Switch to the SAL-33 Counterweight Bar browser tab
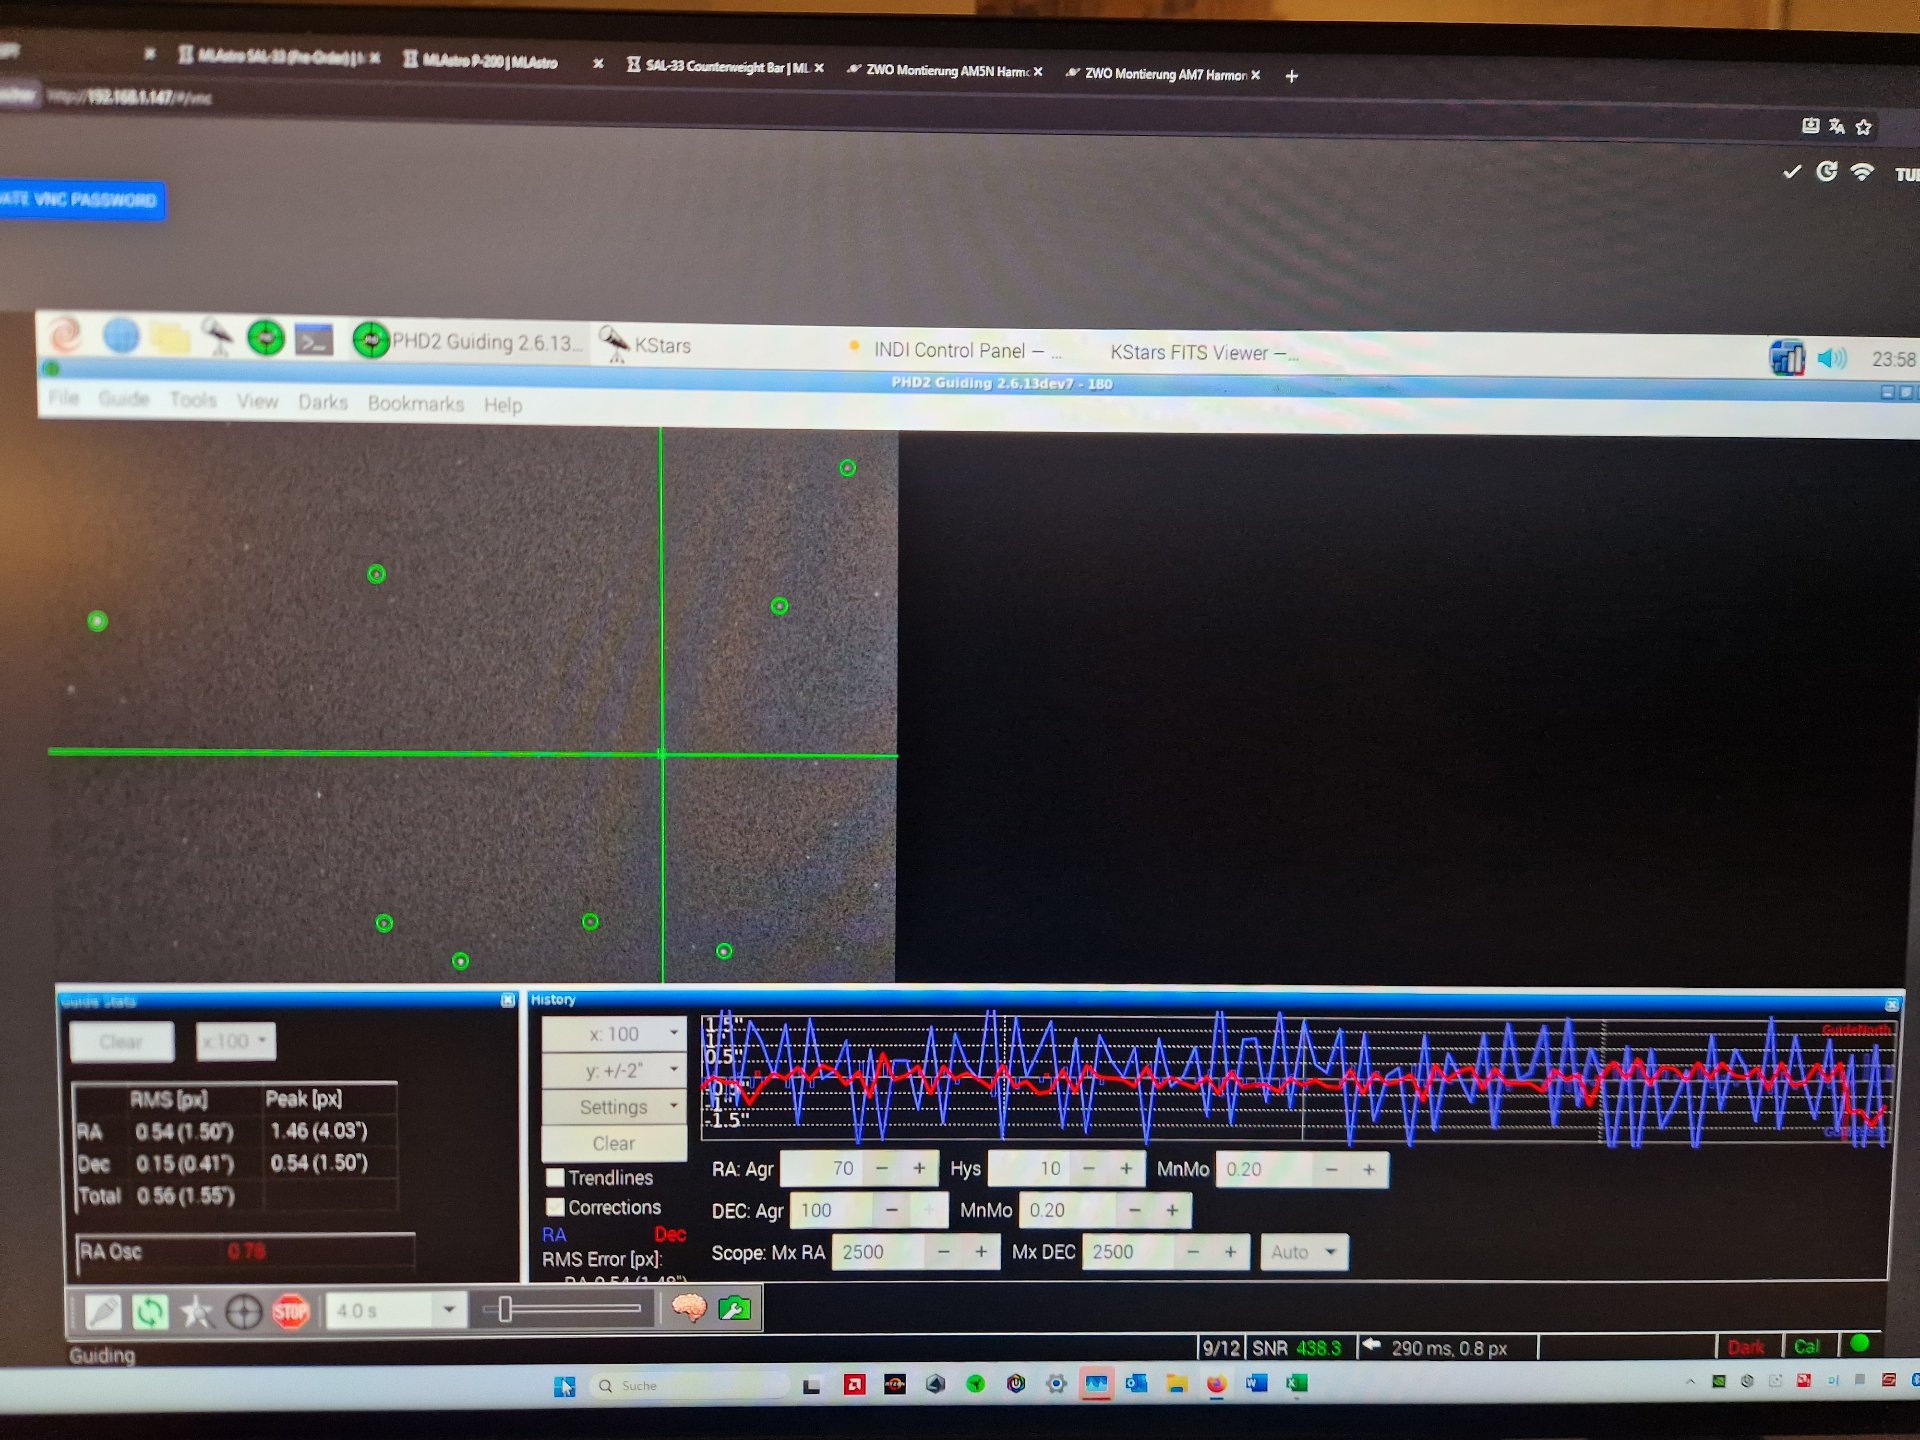Screen dimensions: 1920x1440 [x=724, y=66]
